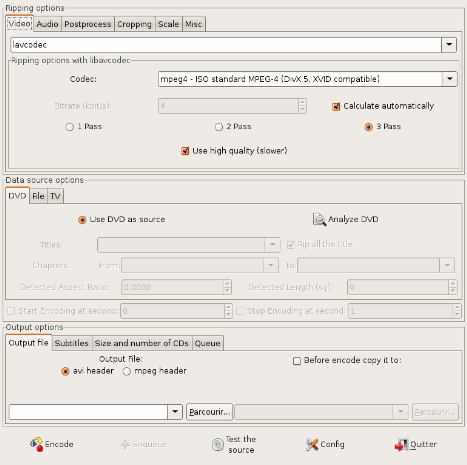Click the Analyze DVD magnifier icon
467x465 pixels.
[x=319, y=219]
